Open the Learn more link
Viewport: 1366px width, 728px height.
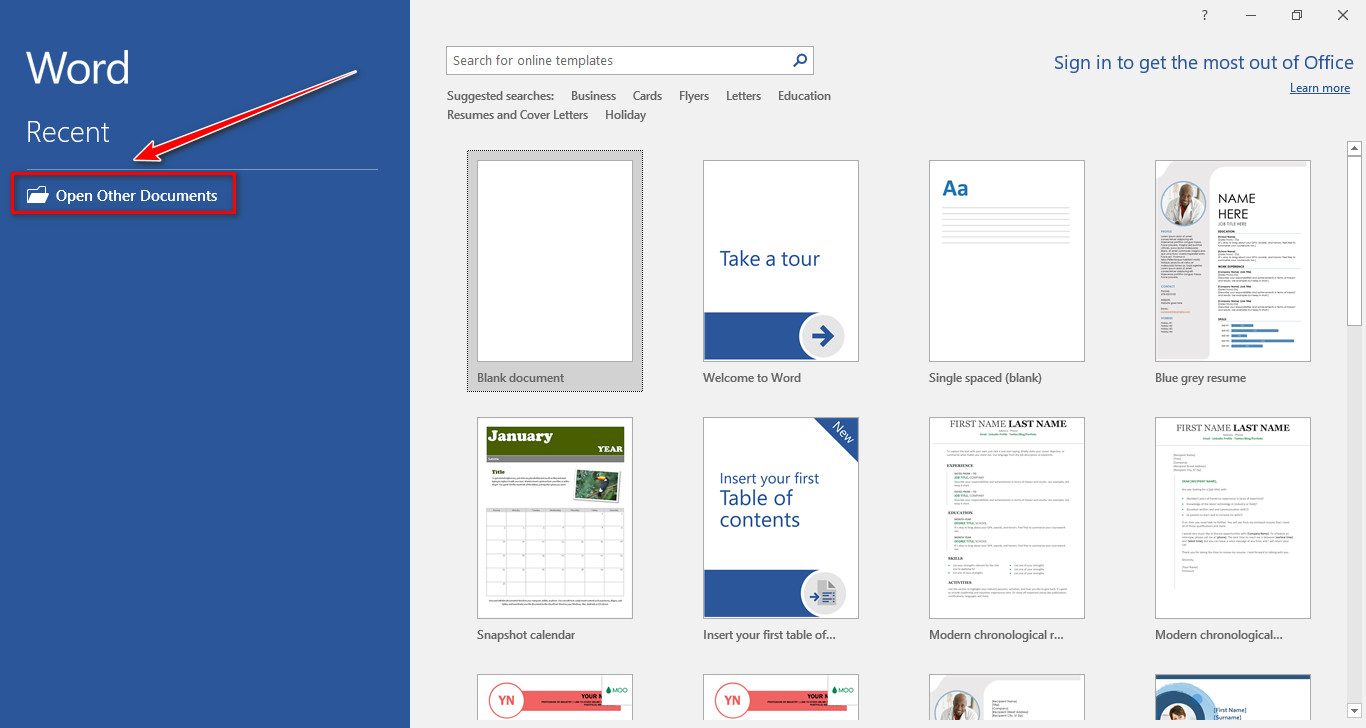click(x=1320, y=88)
